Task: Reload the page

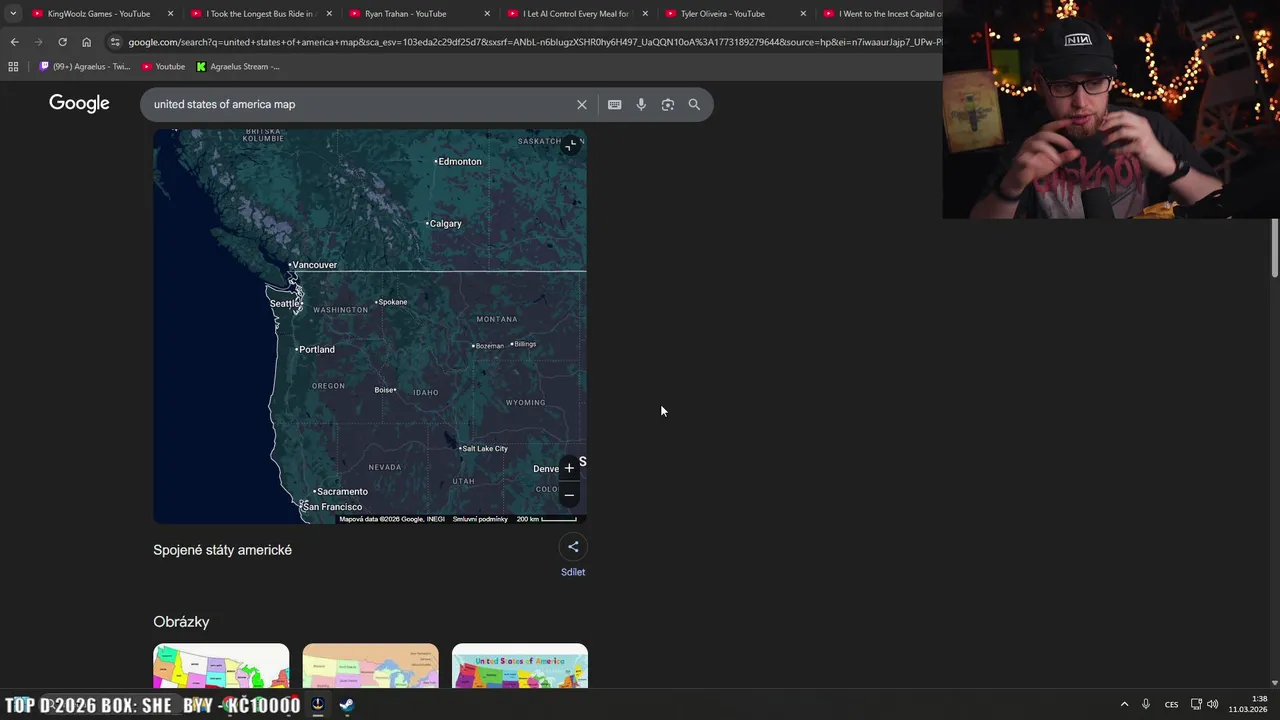Action: point(62,42)
